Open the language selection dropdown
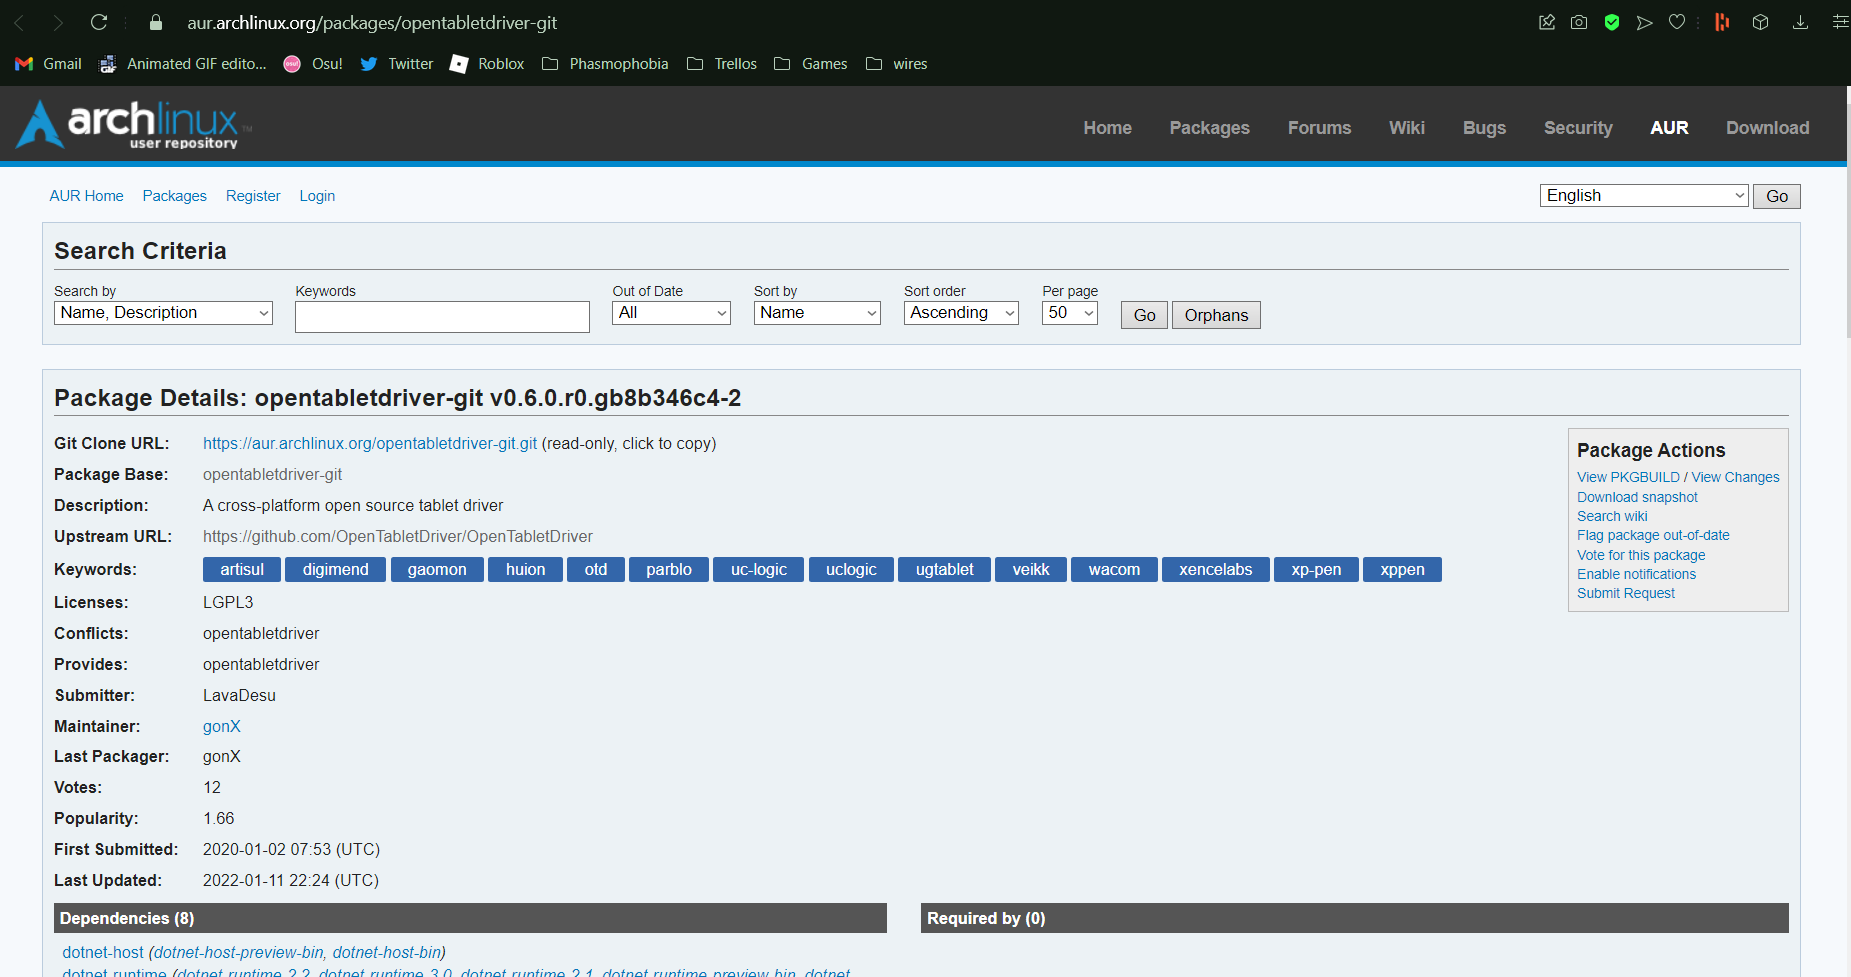This screenshot has height=977, width=1851. pyautogui.click(x=1642, y=195)
